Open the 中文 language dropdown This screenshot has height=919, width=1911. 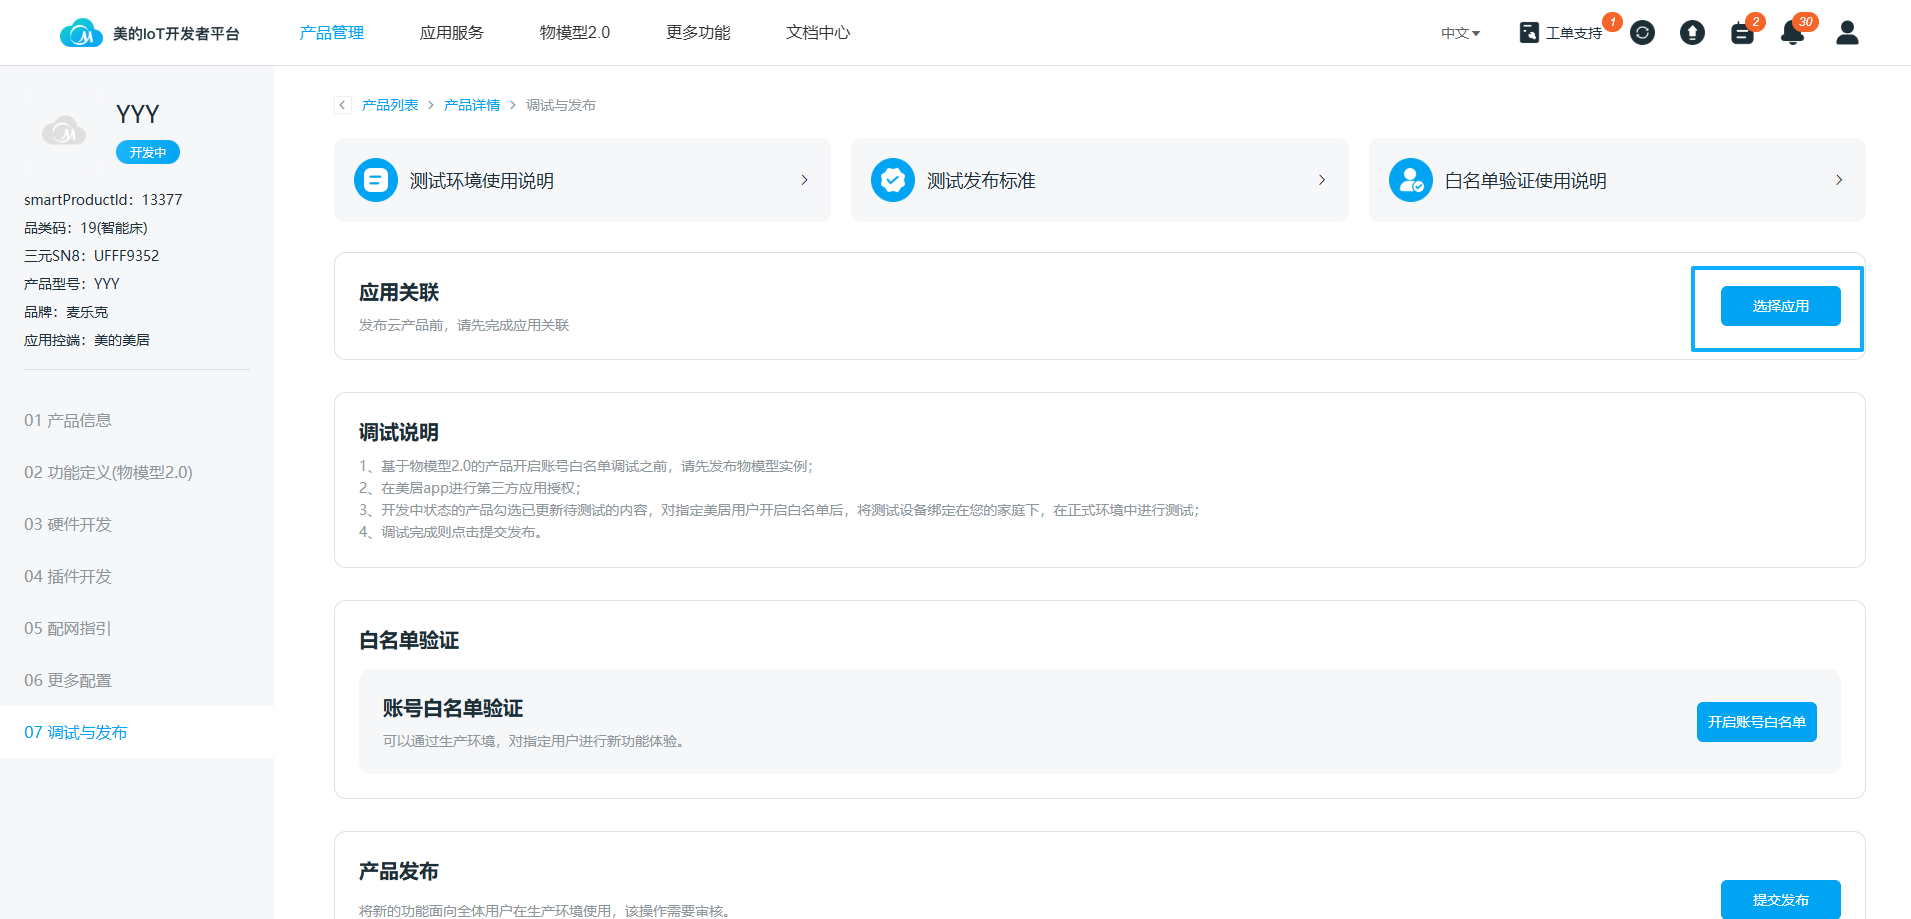[x=1460, y=33]
